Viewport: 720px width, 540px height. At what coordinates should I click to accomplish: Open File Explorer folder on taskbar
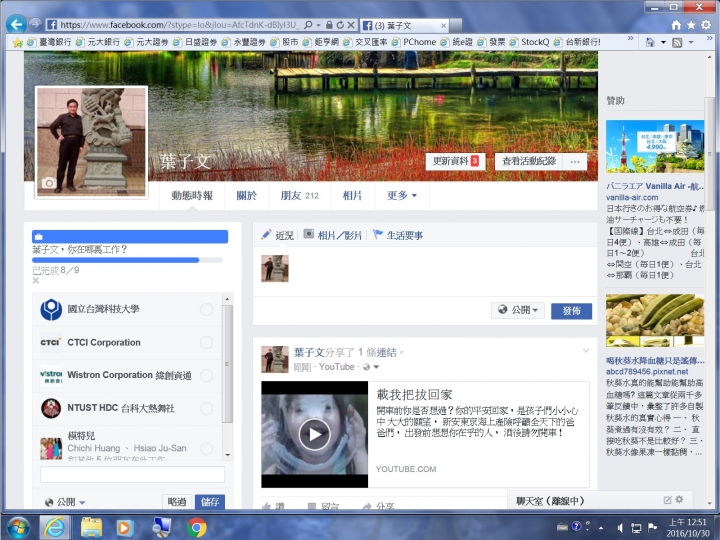91,528
